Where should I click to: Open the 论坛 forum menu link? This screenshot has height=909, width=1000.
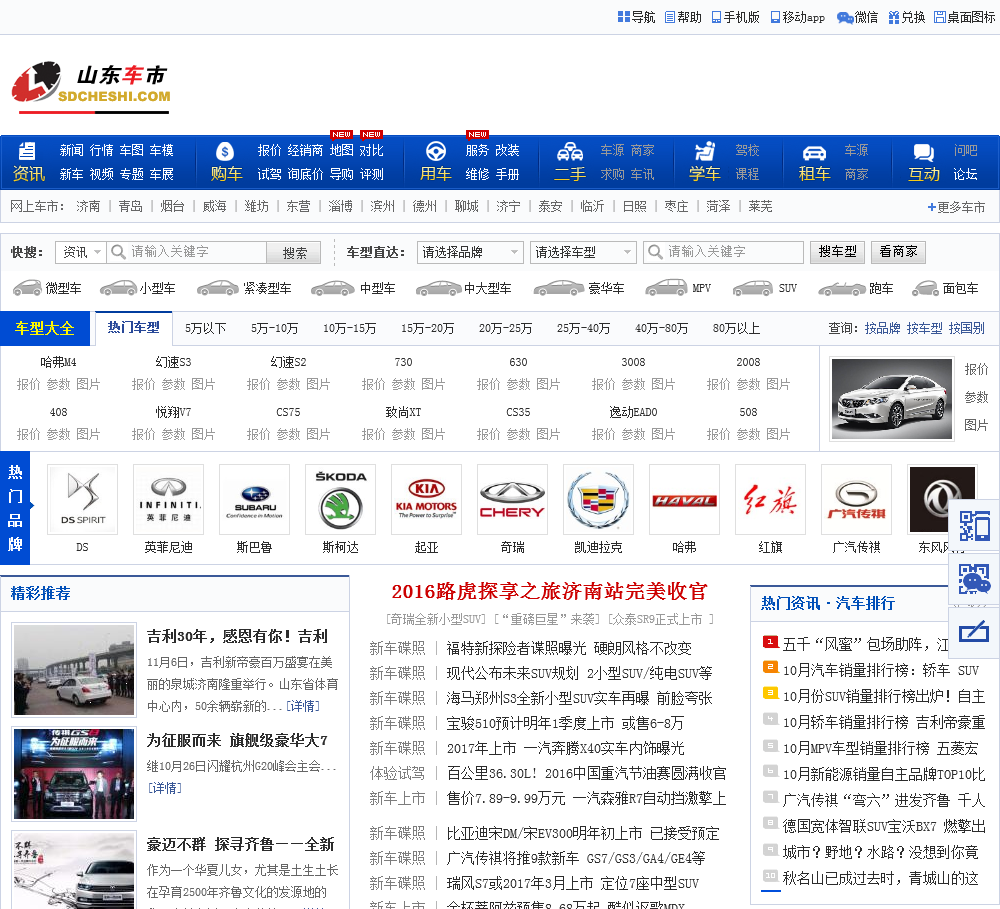965,174
